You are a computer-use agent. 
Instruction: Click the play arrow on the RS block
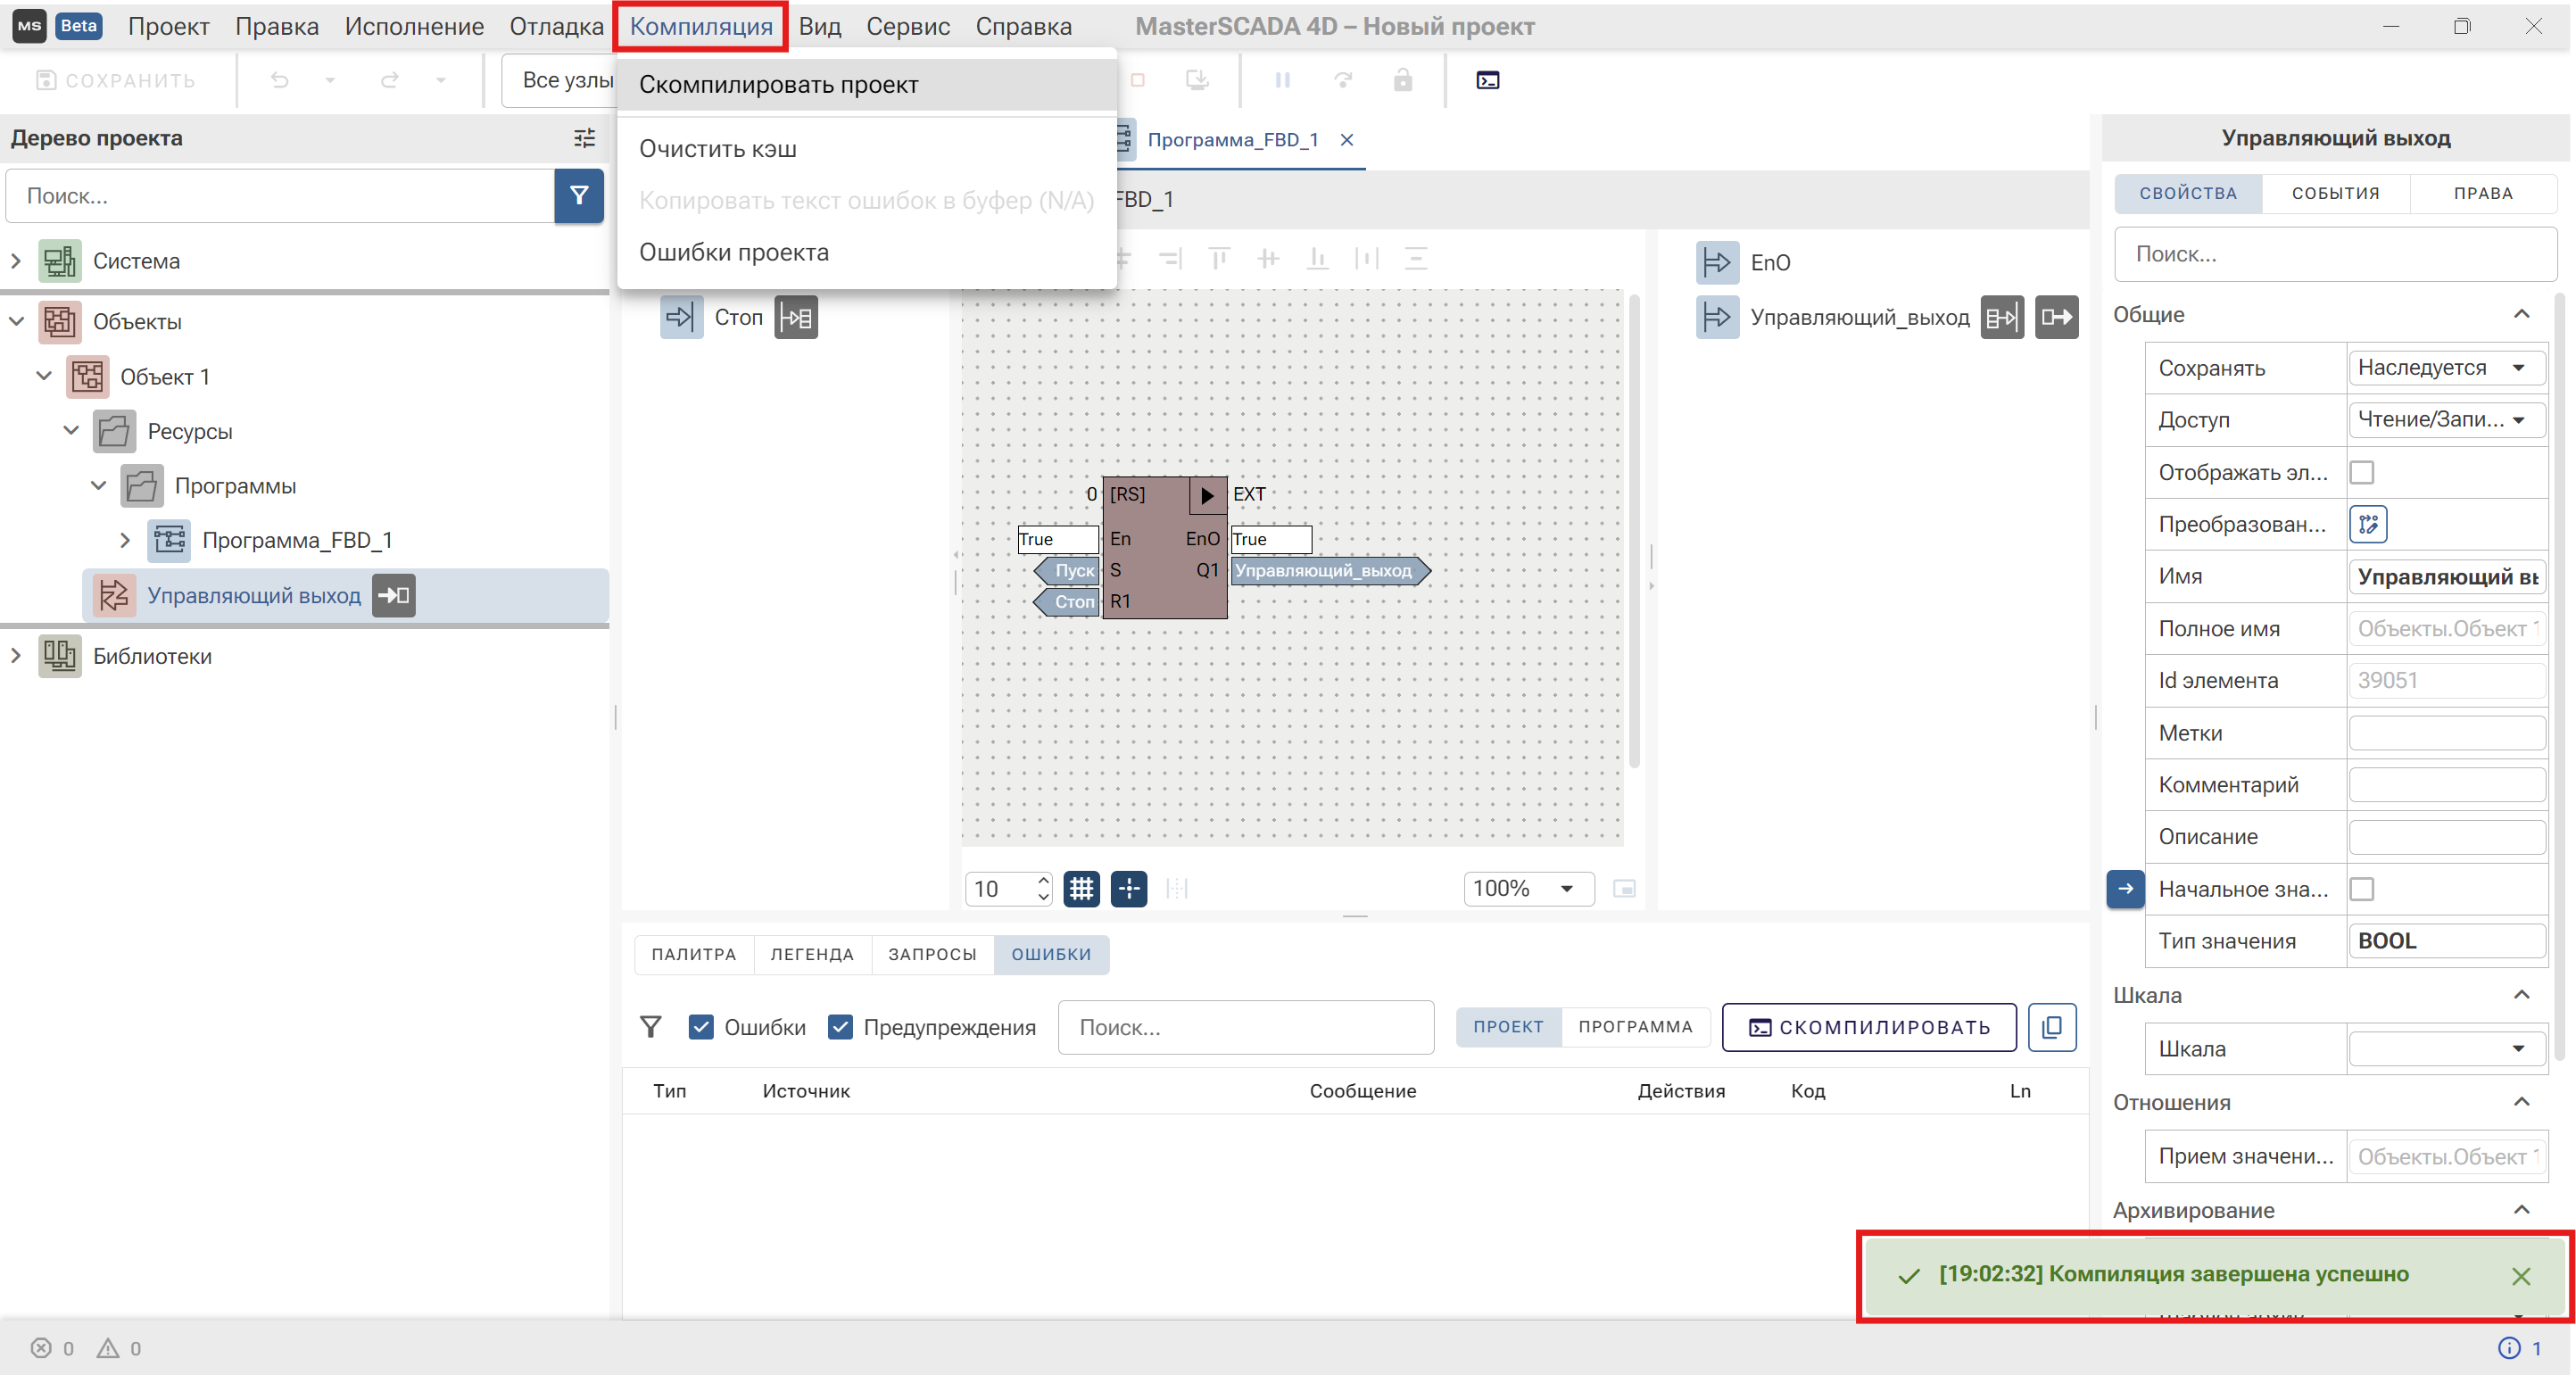pos(1207,494)
